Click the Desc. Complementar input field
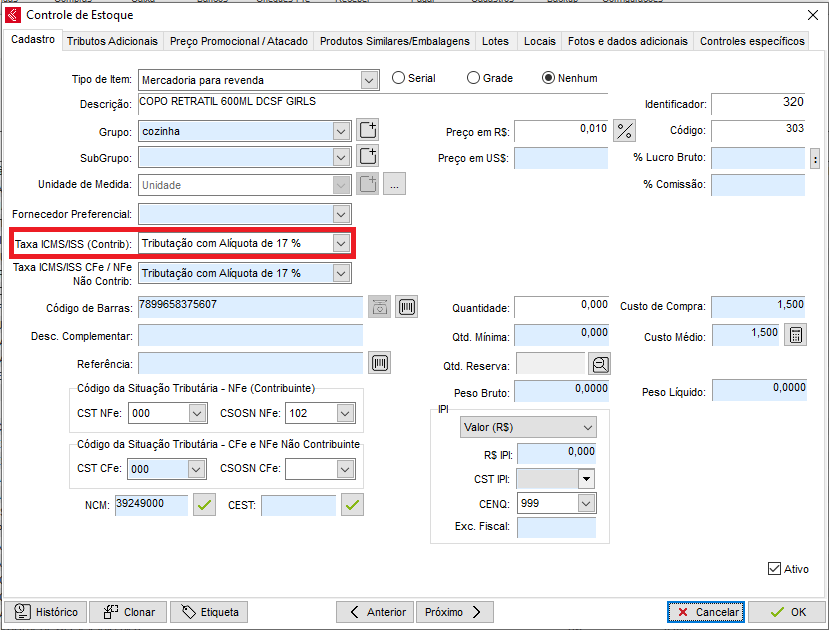Viewport: 829px width, 630px height. [x=250, y=335]
